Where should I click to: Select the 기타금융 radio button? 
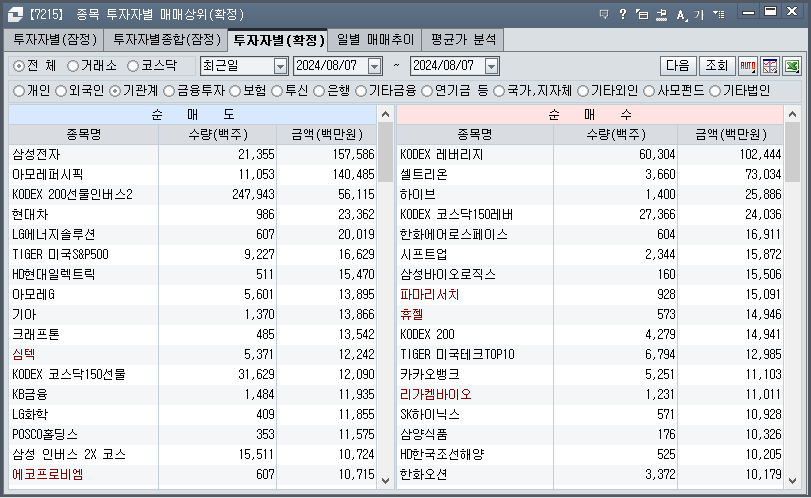pos(361,91)
